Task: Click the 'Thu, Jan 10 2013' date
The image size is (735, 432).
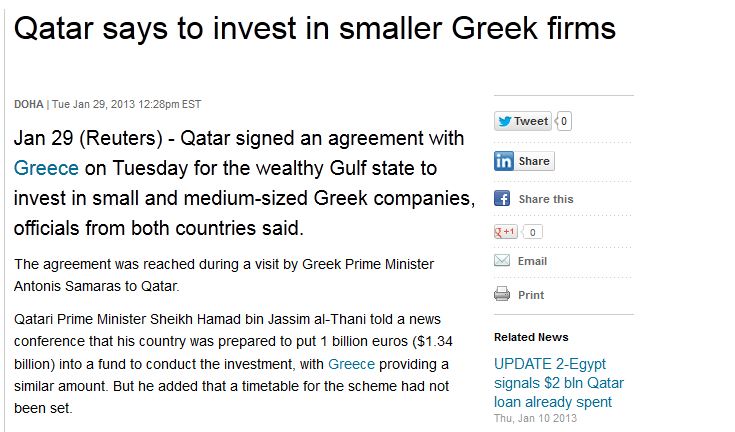Action: tap(535, 417)
